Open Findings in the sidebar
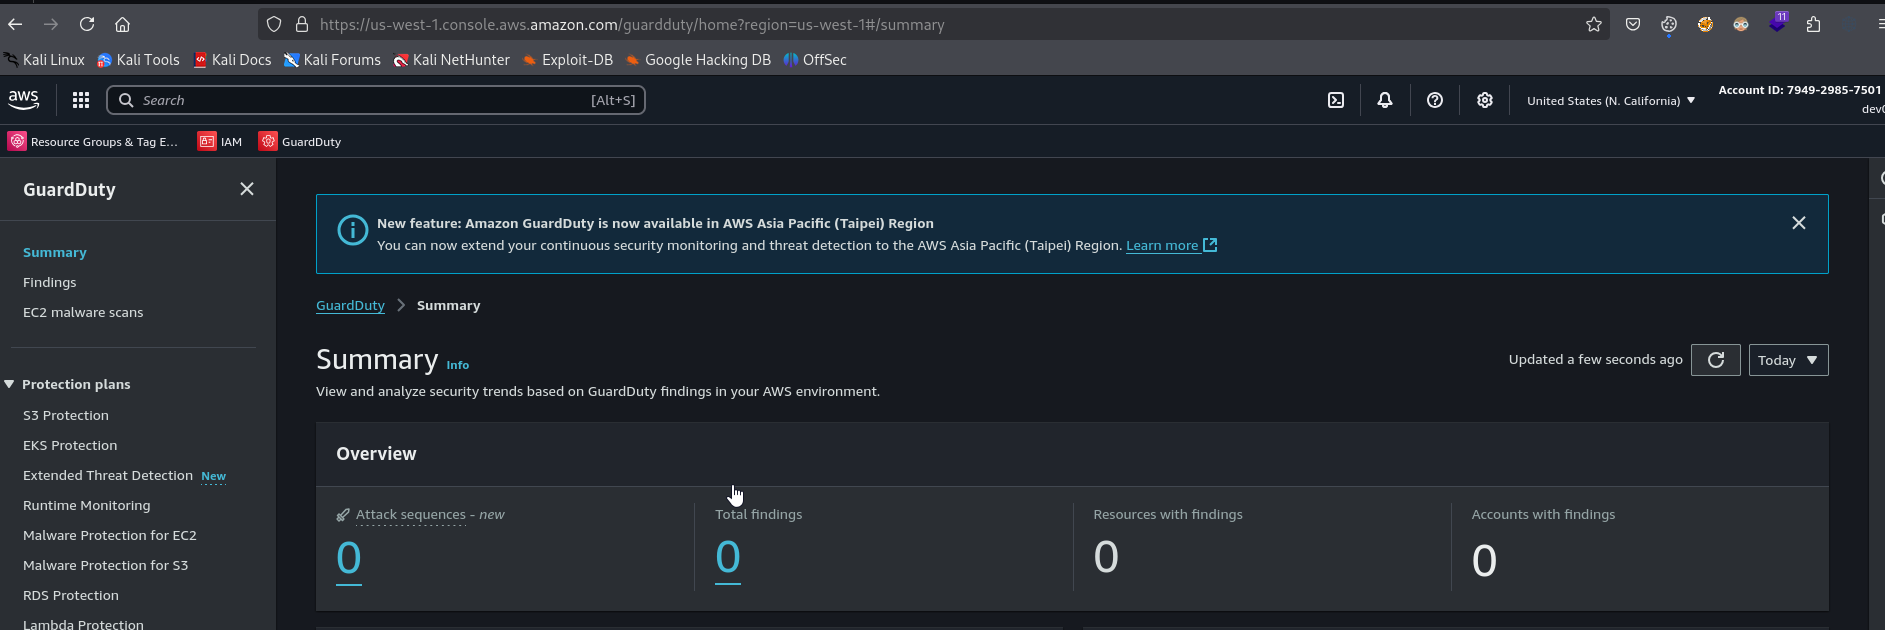Screen dimensions: 1885x630 [x=50, y=282]
